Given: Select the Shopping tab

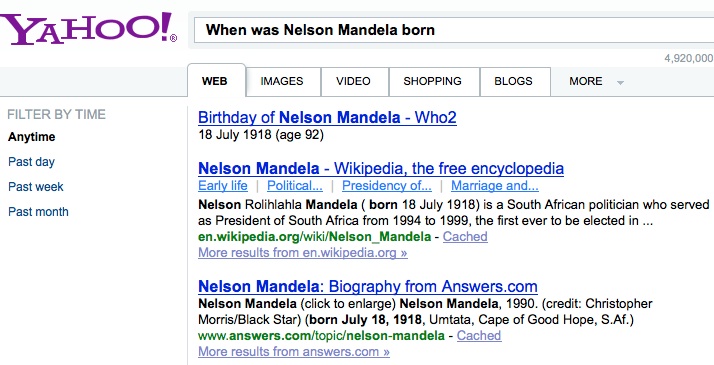Looking at the screenshot, I should click(433, 81).
